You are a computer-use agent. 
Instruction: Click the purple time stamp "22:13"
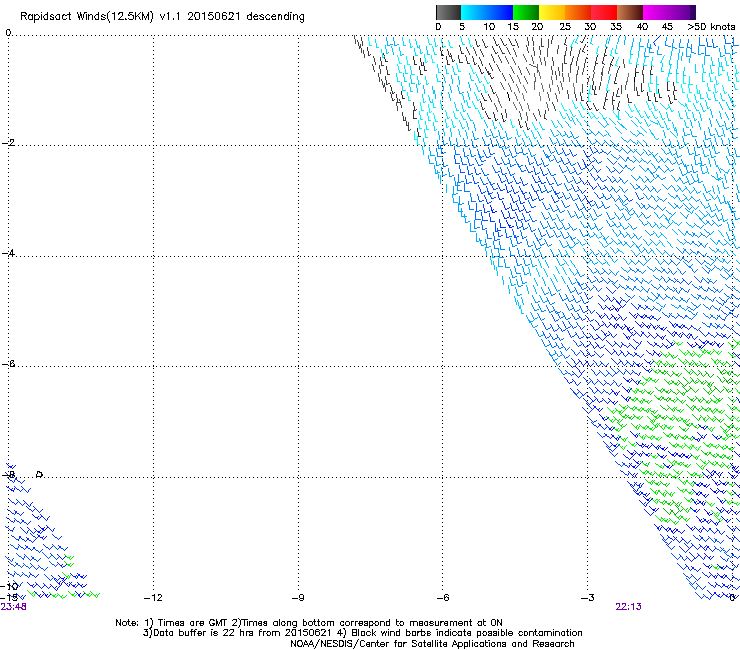[x=628, y=607]
